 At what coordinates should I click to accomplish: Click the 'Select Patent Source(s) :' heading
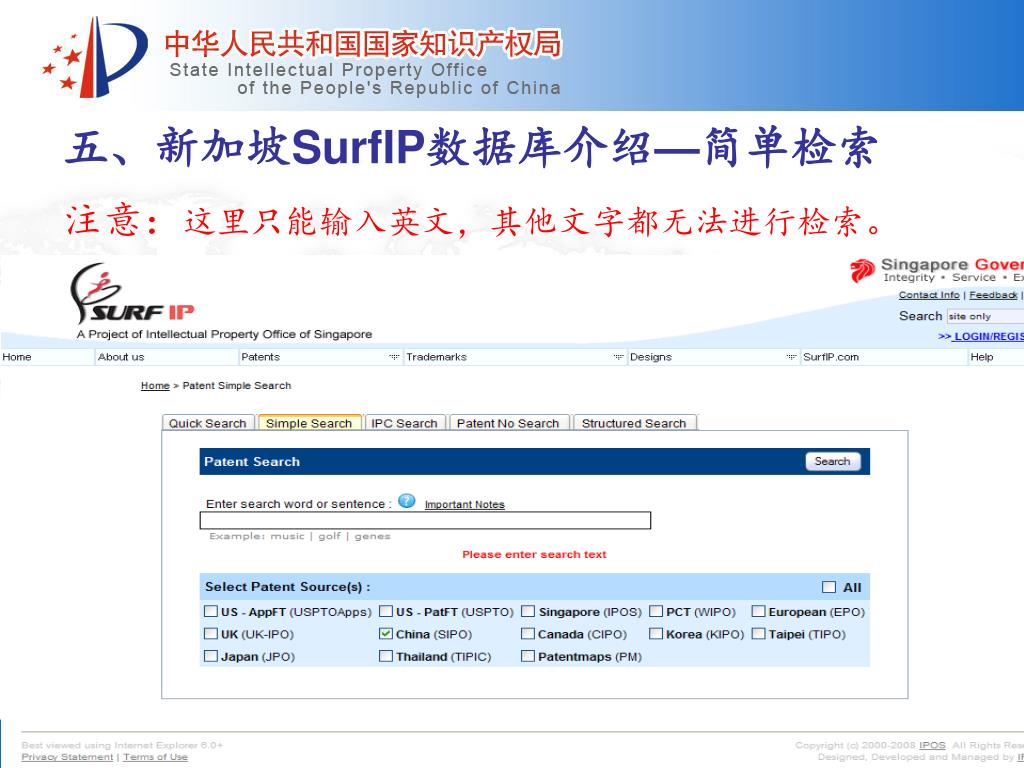(287, 586)
